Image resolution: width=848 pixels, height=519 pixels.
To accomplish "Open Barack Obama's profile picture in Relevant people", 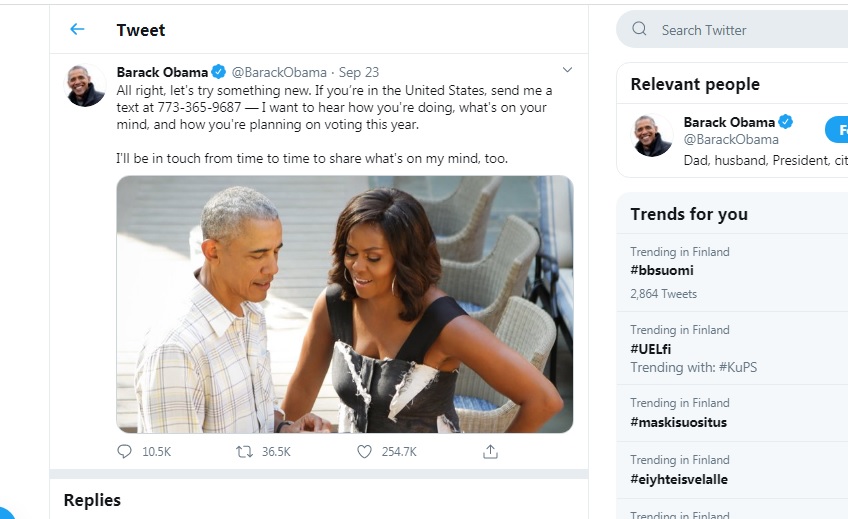I will tap(653, 135).
